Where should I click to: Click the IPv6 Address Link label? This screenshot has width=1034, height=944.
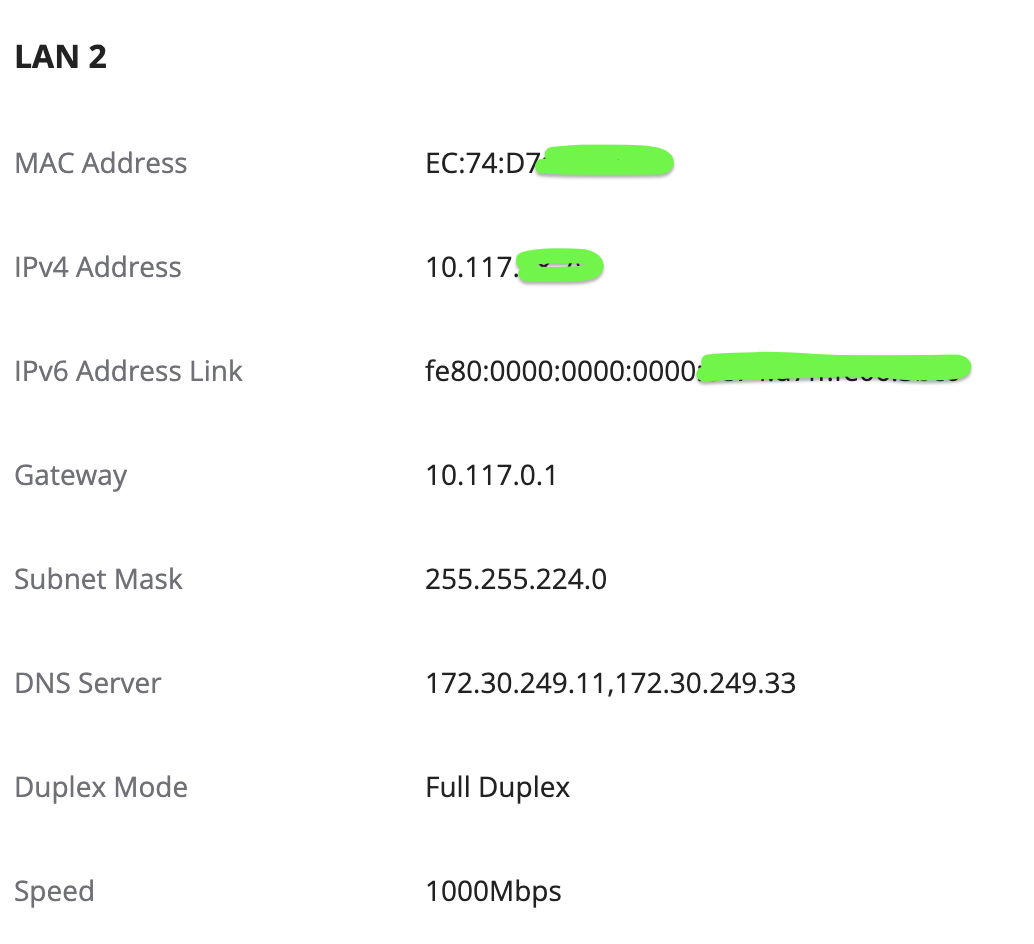click(x=129, y=371)
